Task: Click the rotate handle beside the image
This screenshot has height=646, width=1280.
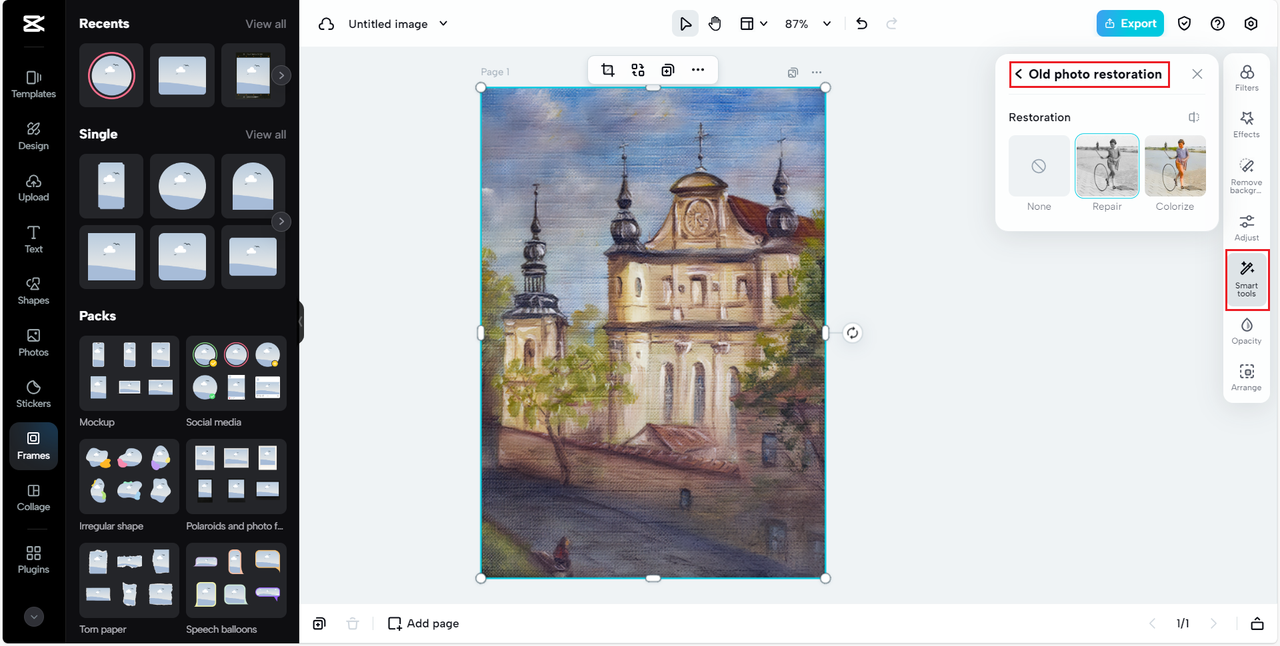Action: point(852,333)
